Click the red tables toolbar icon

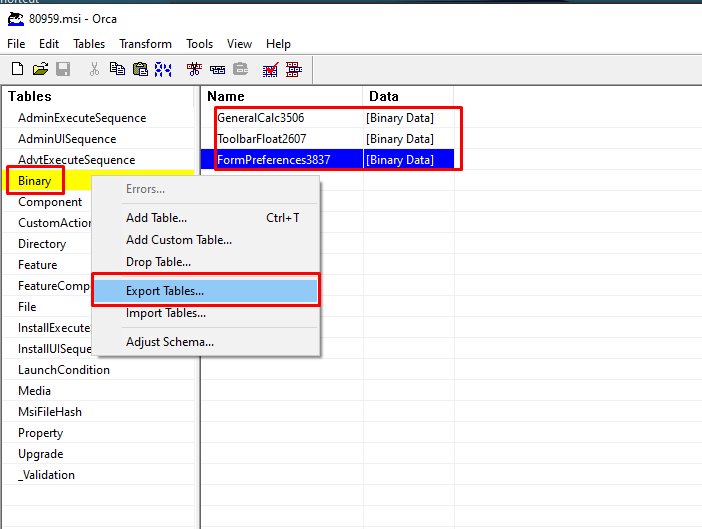294,69
